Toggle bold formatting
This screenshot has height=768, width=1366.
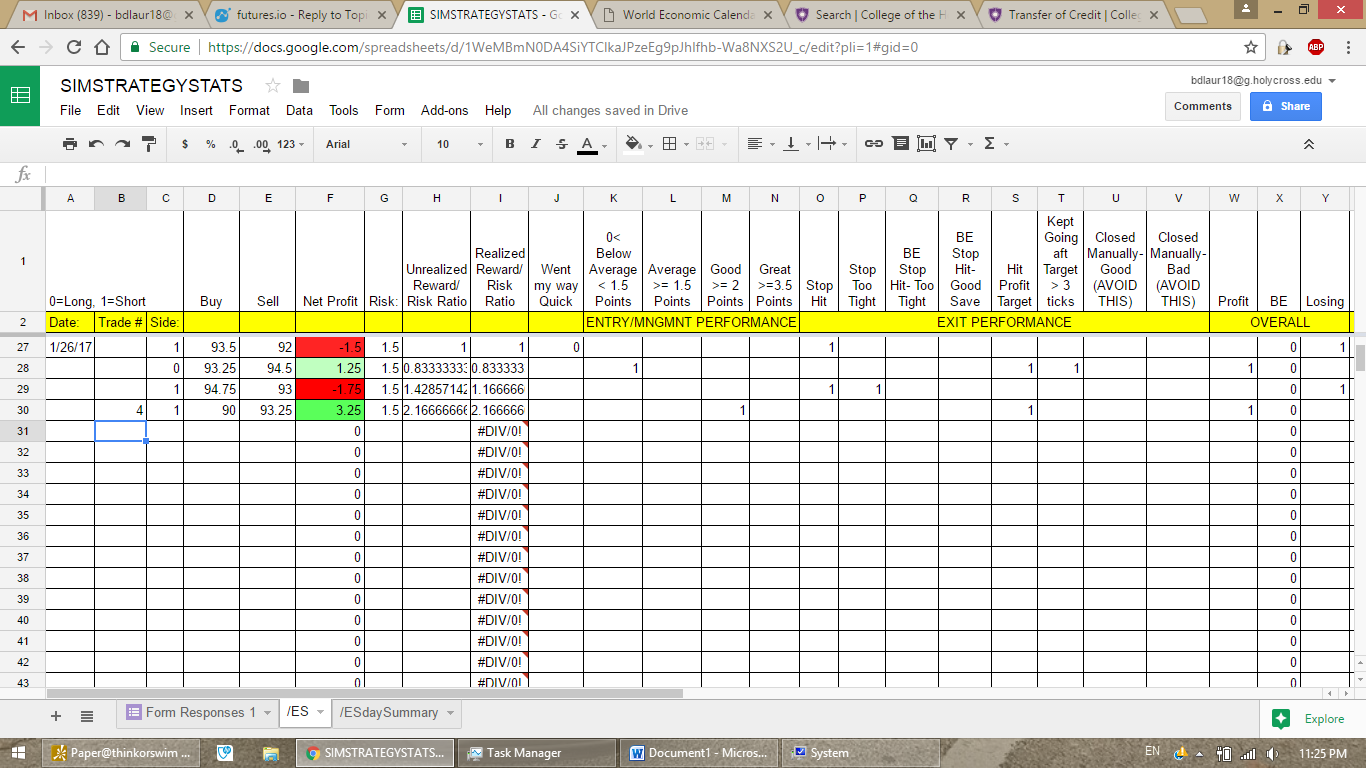[510, 144]
